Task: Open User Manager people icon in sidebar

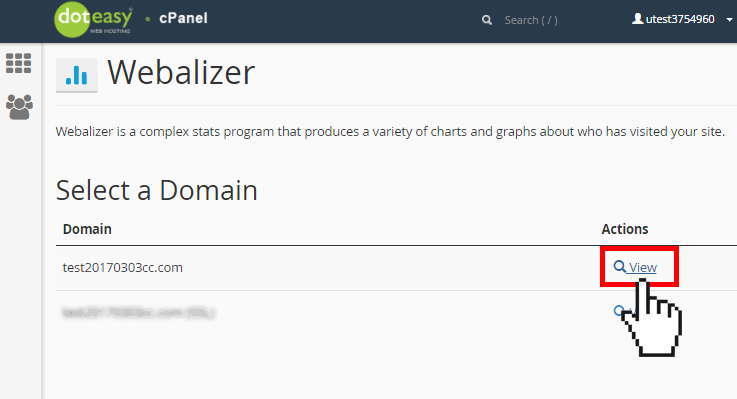Action: pyautogui.click(x=19, y=107)
